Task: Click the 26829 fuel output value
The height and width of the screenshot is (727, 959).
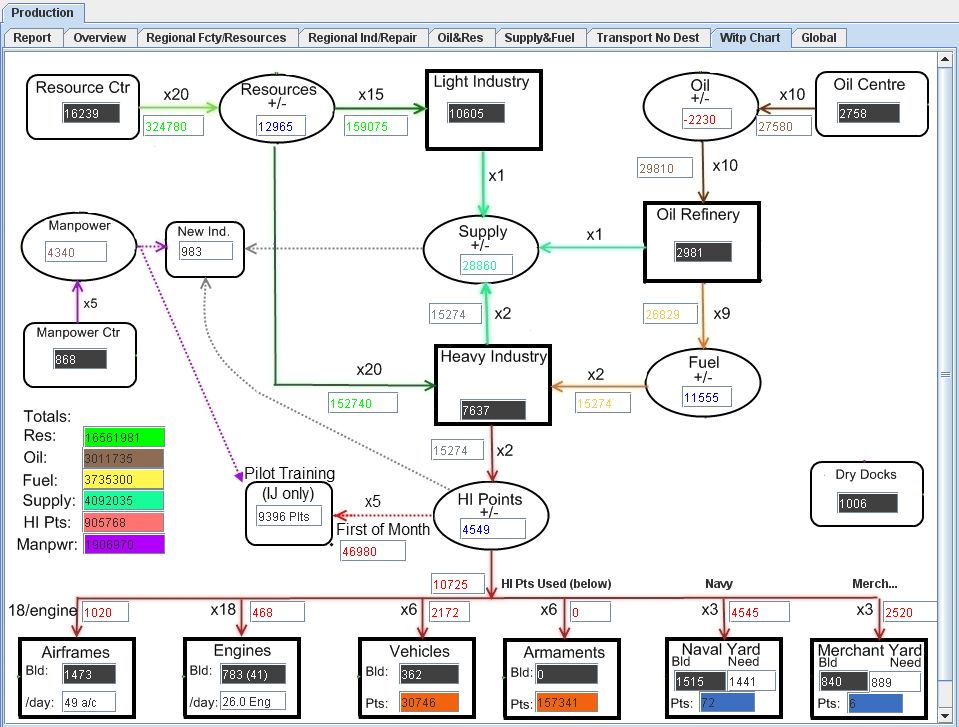Action: pos(670,314)
